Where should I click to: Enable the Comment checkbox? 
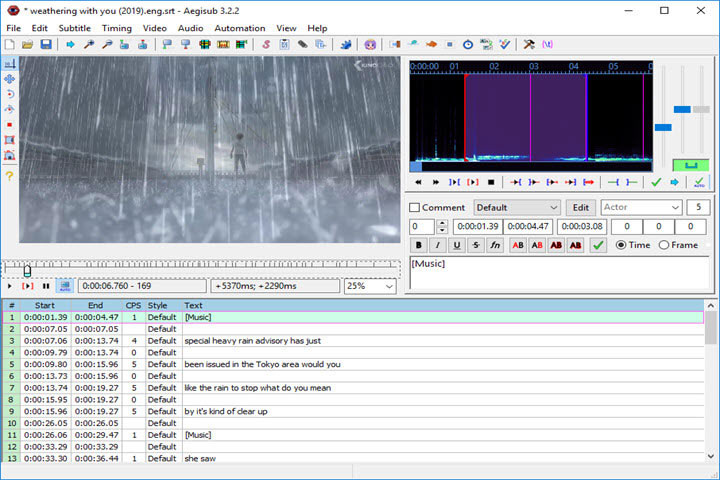[415, 208]
